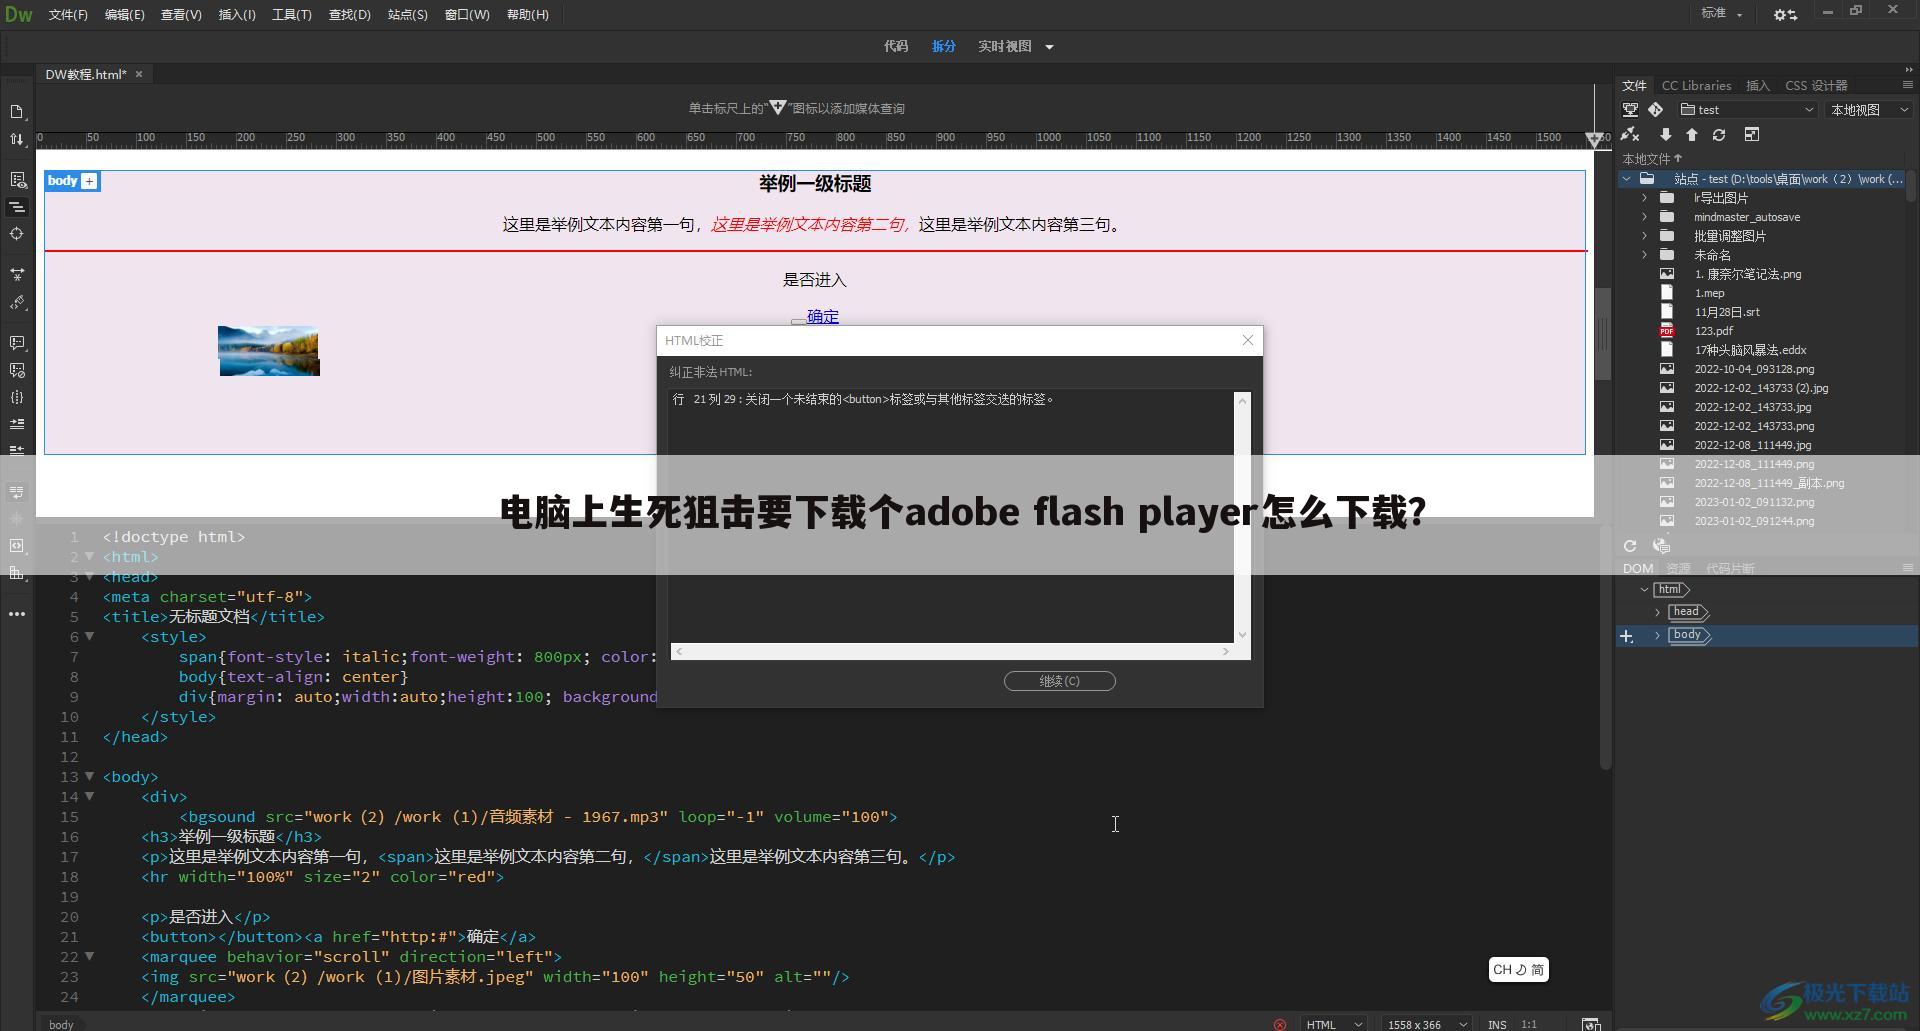Expand the 批量调整图片 folder
The width and height of the screenshot is (1920, 1031).
pos(1644,236)
